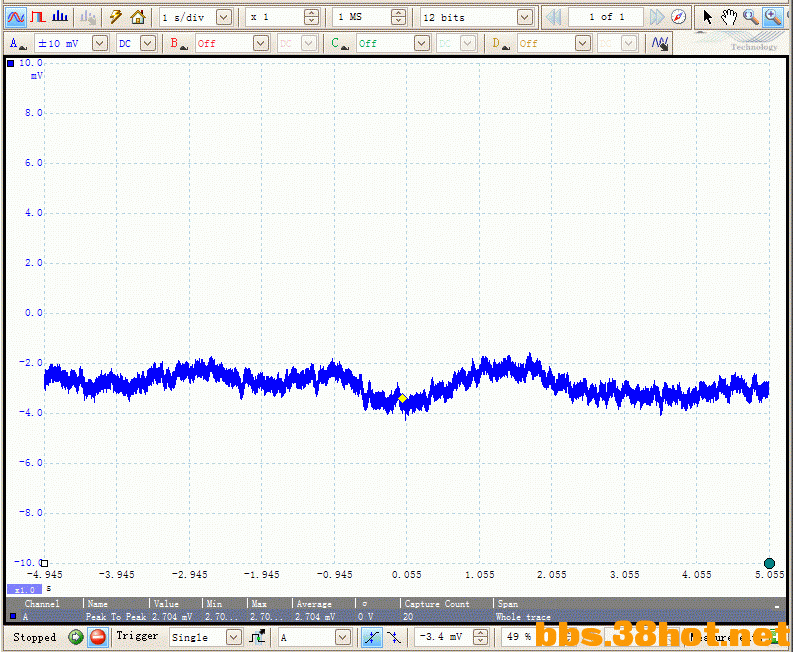Select the hand pan tool
This screenshot has height=652, width=793.
click(729, 18)
